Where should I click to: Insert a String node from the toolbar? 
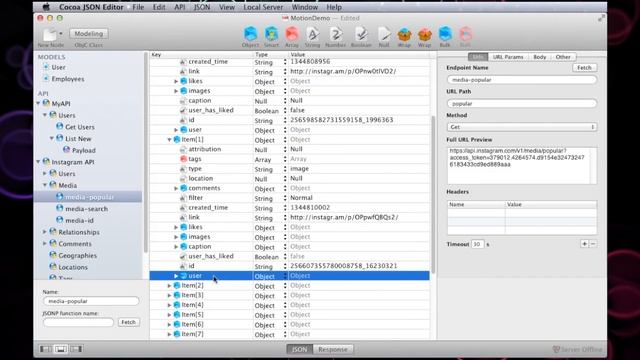click(x=313, y=34)
